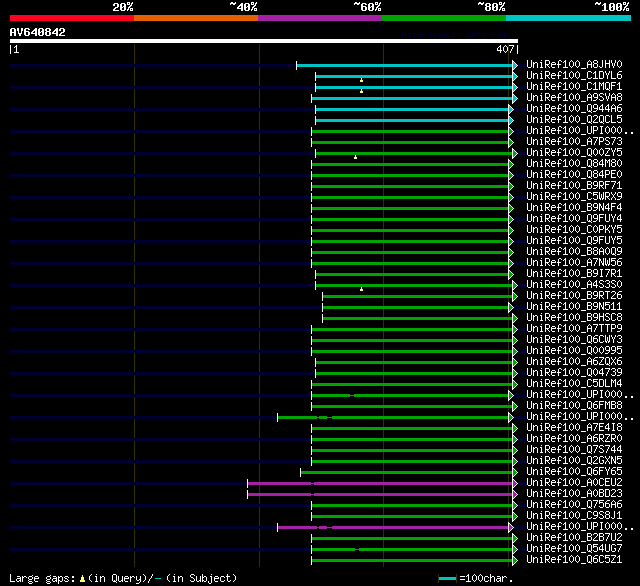This screenshot has height=586, width=640.
Task: Select the UniRef100_B9RF71 entry
Action: pyautogui.click(x=574, y=186)
